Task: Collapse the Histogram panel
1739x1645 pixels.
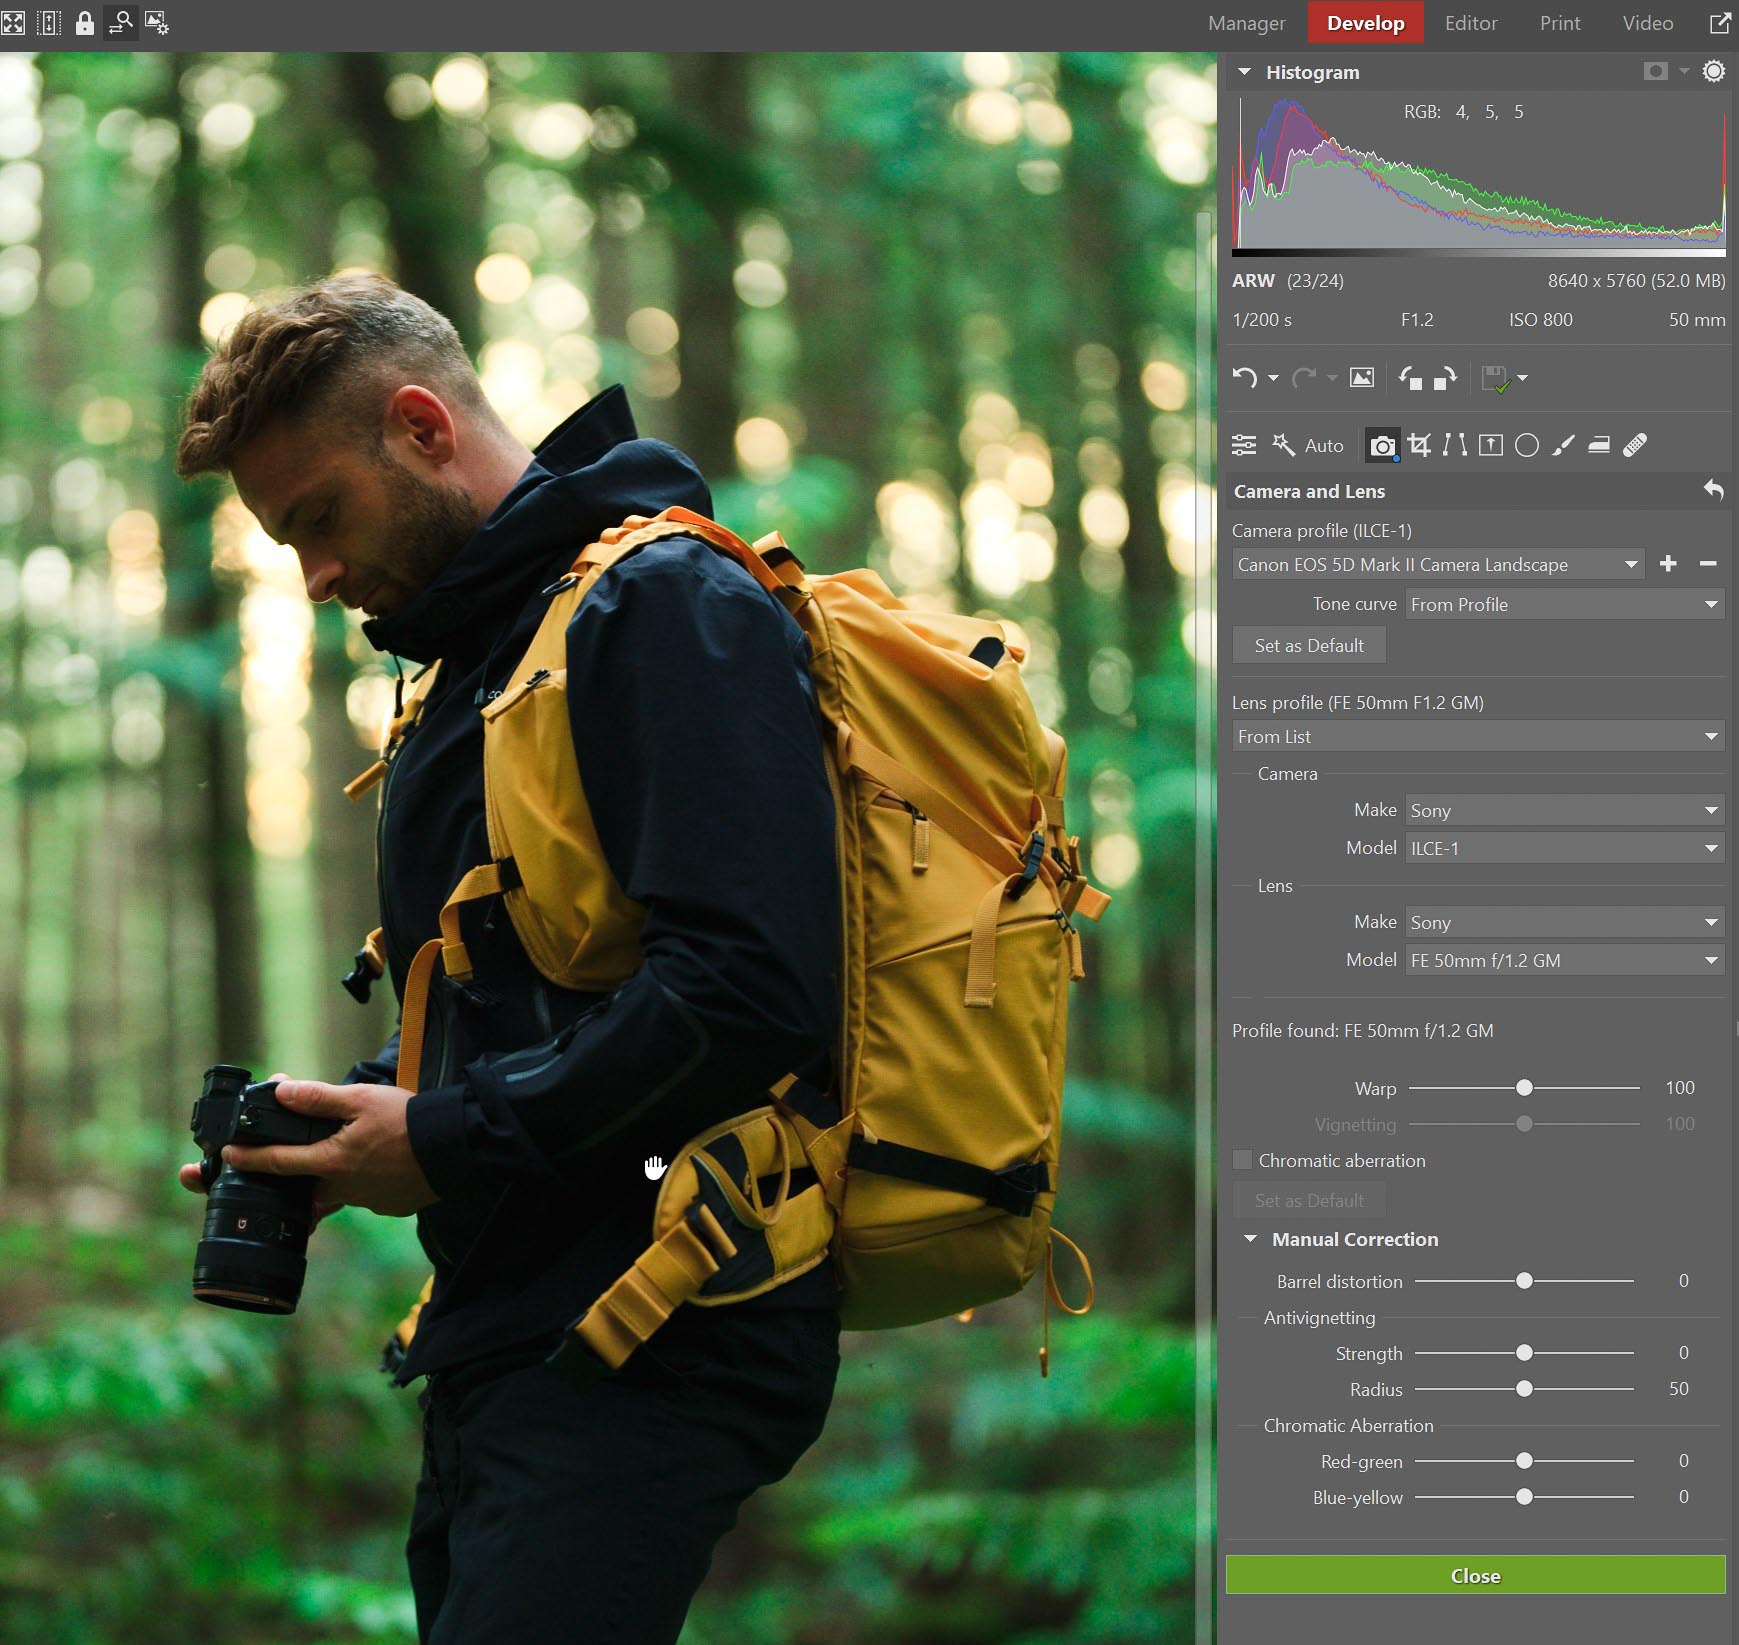Action: pyautogui.click(x=1244, y=71)
